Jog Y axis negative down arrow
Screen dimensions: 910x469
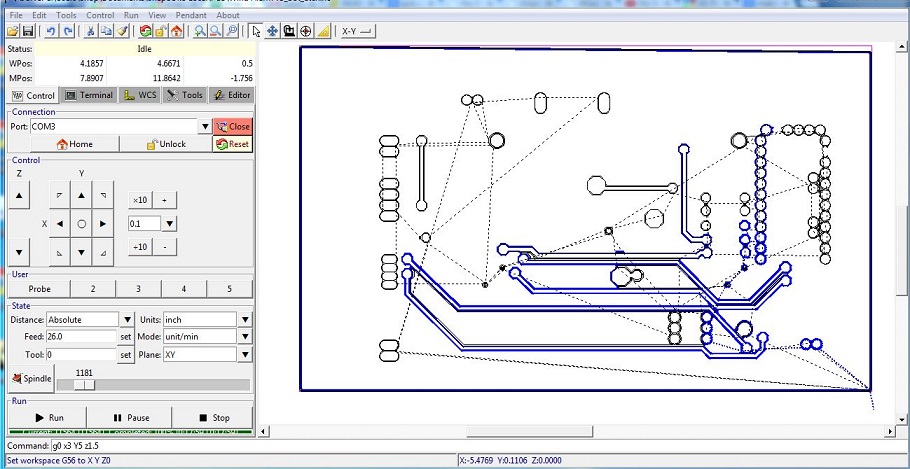pos(82,252)
